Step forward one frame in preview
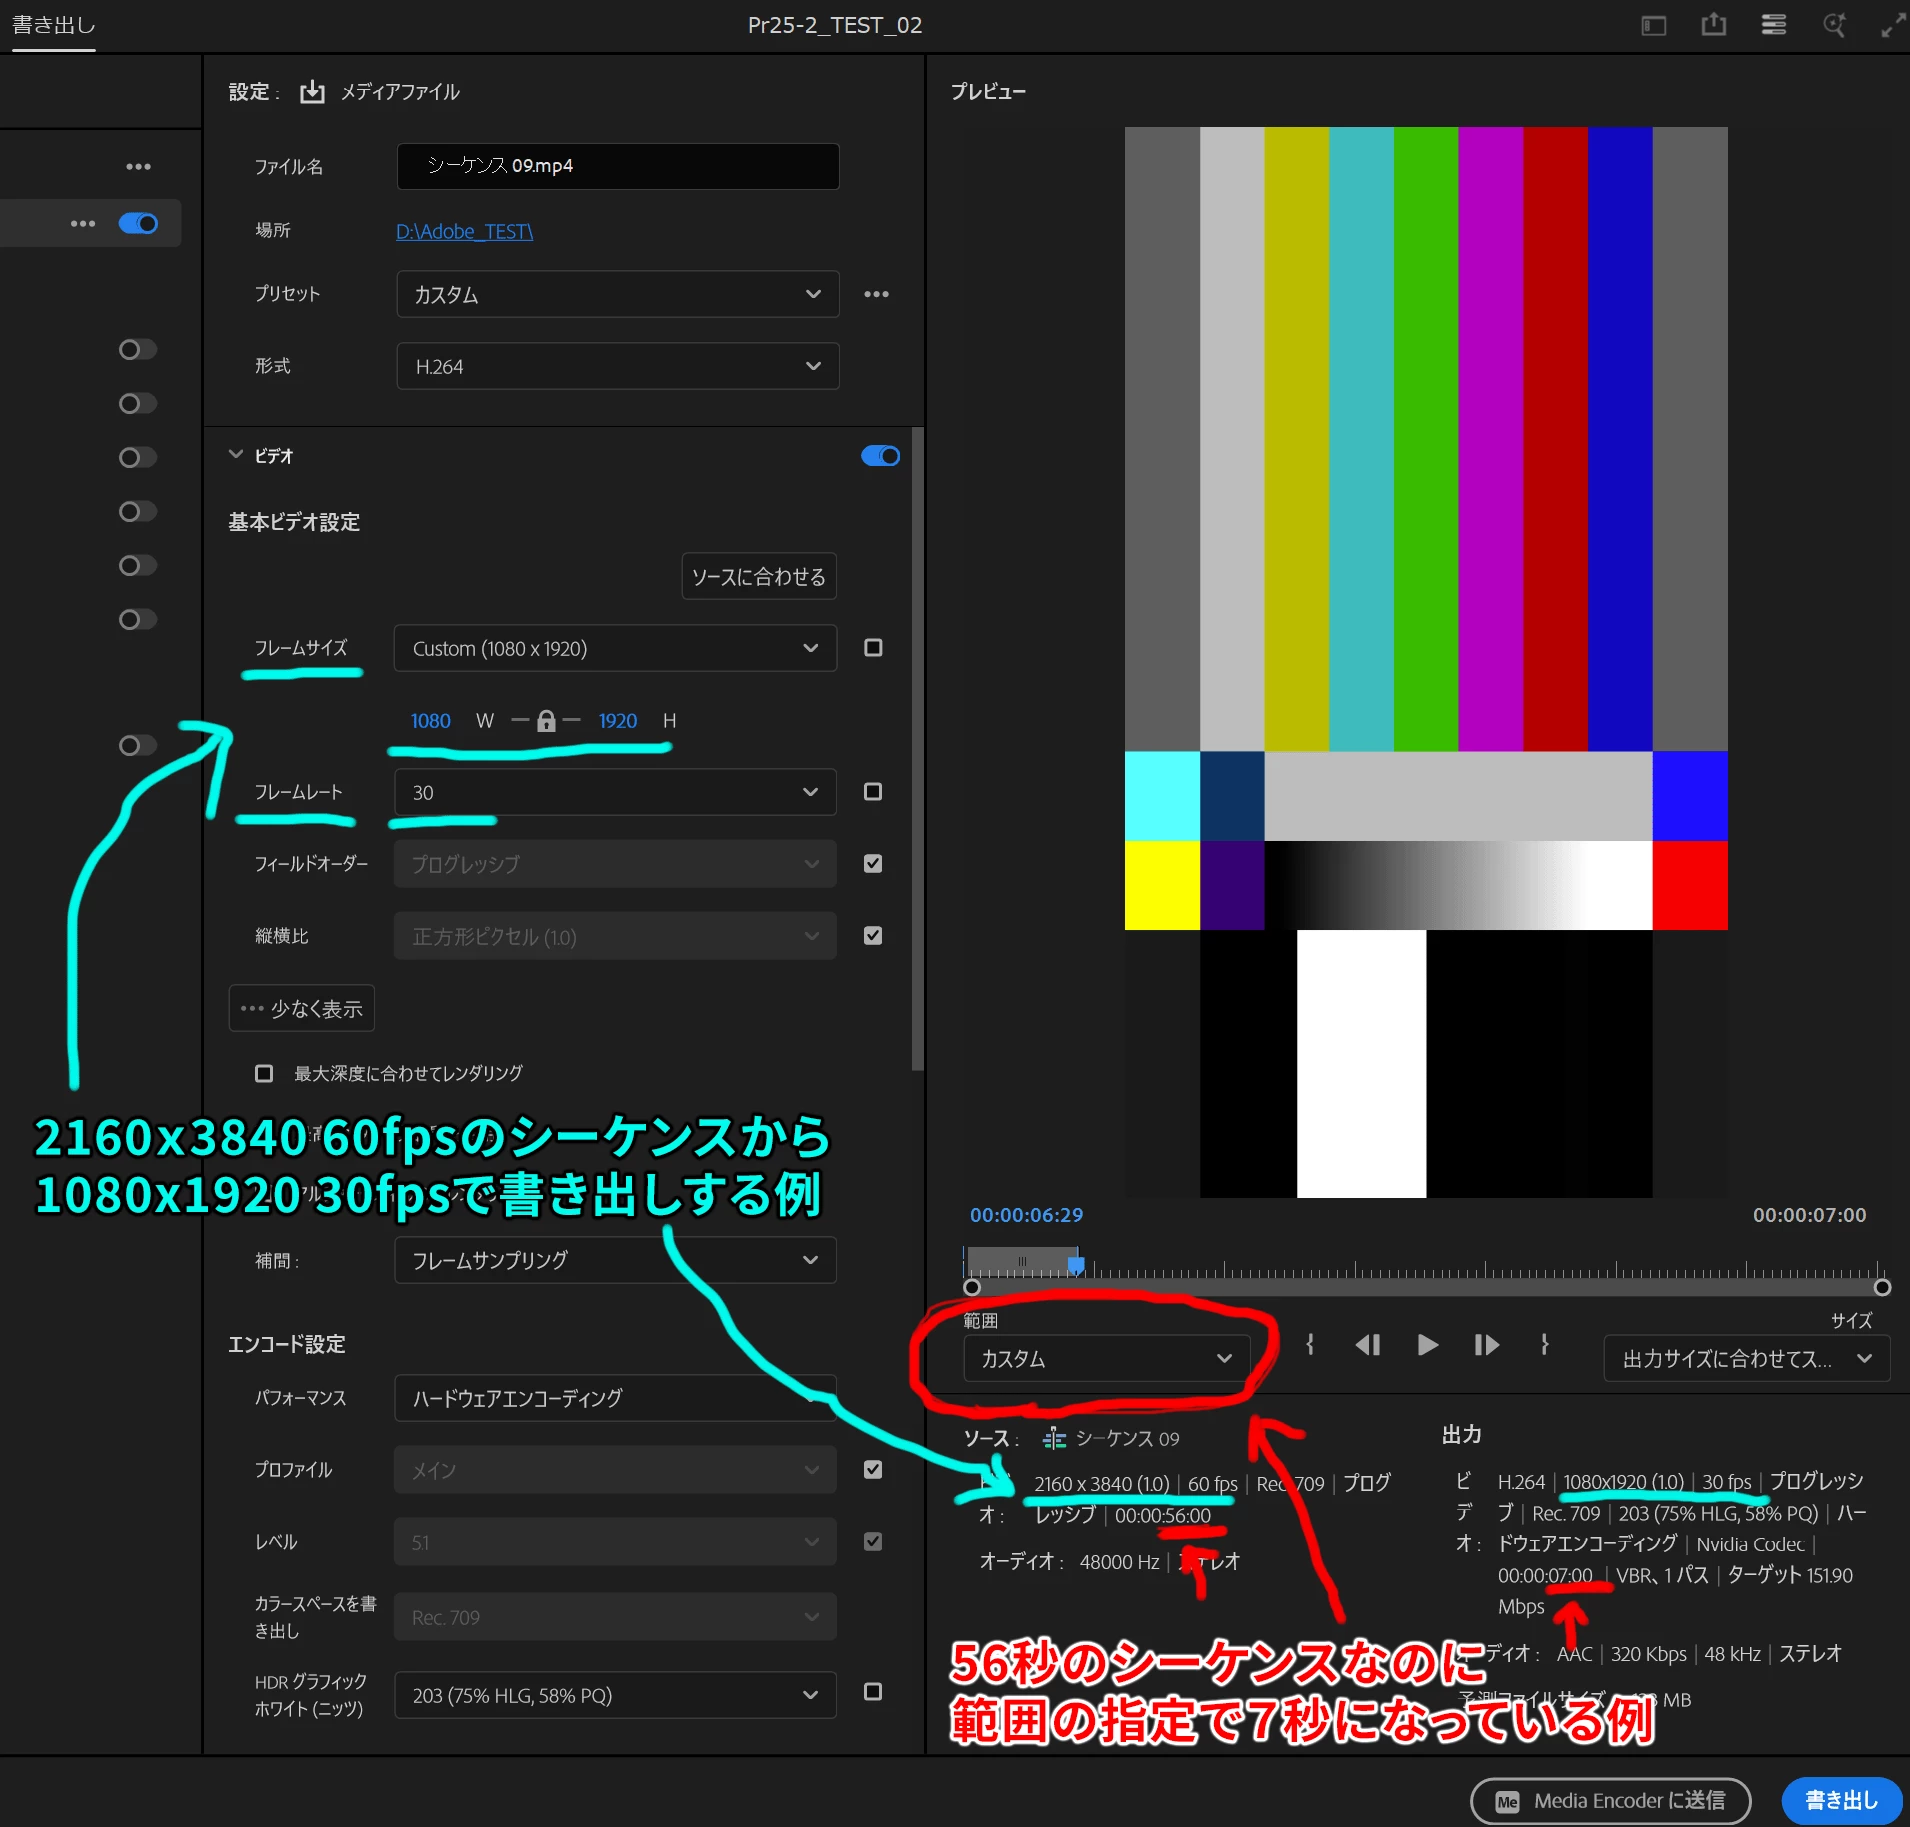The width and height of the screenshot is (1910, 1827). tap(1486, 1345)
